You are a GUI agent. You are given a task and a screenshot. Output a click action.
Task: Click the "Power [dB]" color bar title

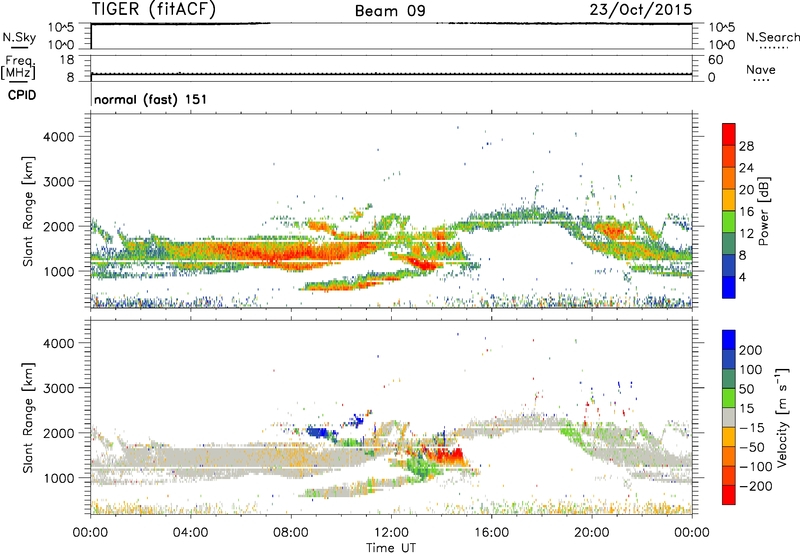click(x=764, y=211)
